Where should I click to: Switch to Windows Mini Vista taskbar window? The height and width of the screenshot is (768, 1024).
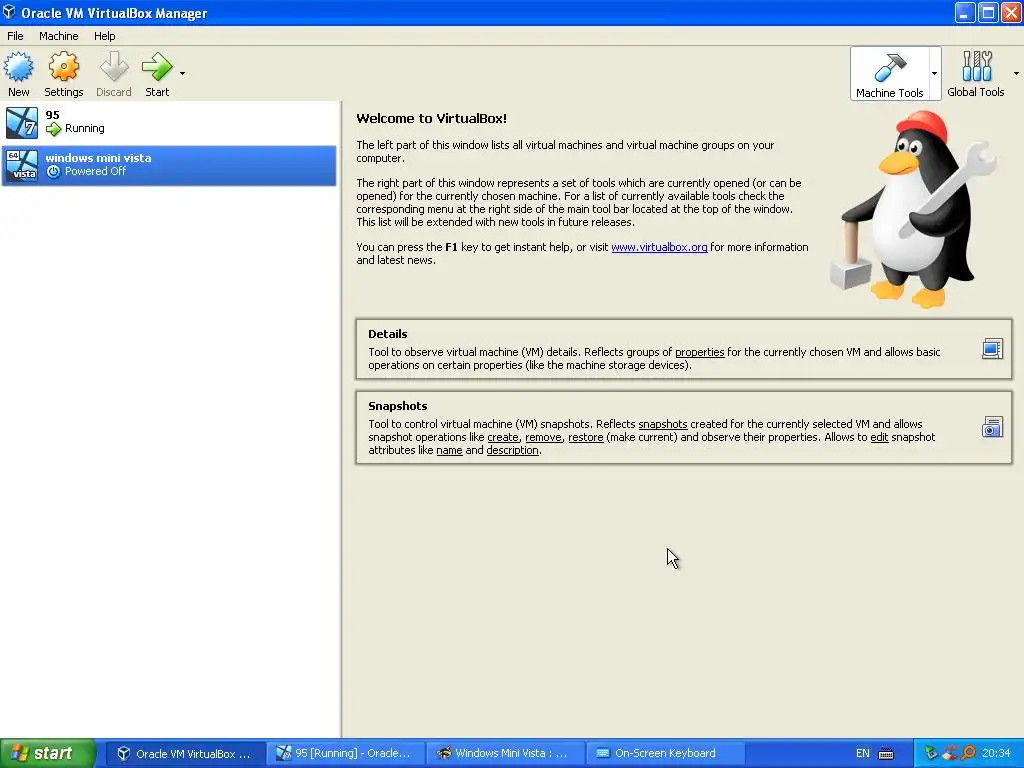[505, 753]
